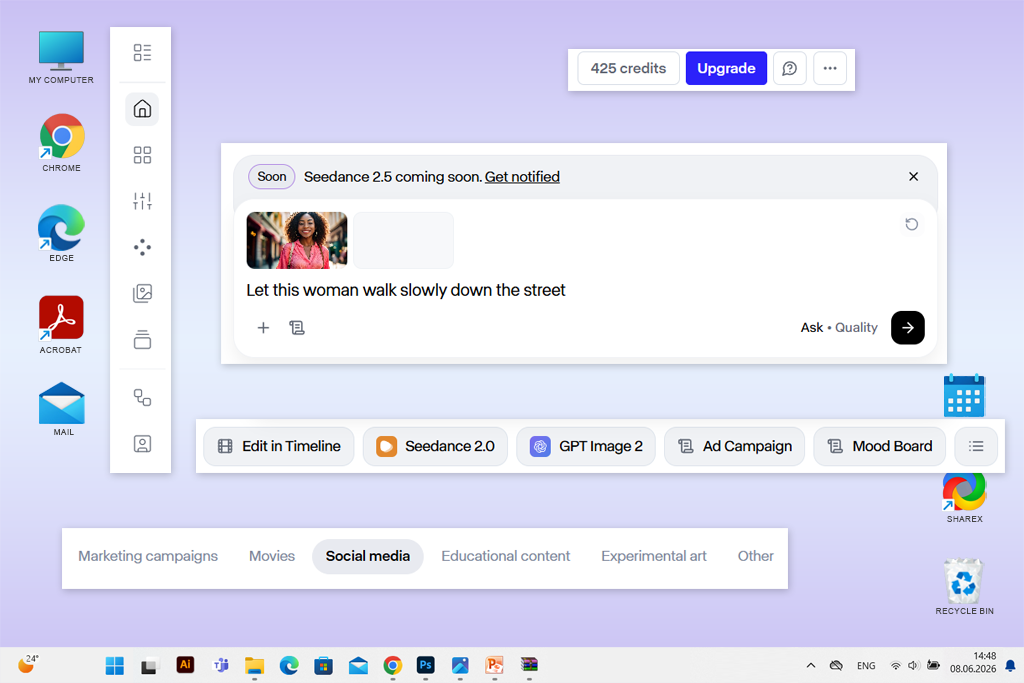Image resolution: width=1024 pixels, height=683 pixels.
Task: Open Mail desktop icon
Action: [61, 409]
